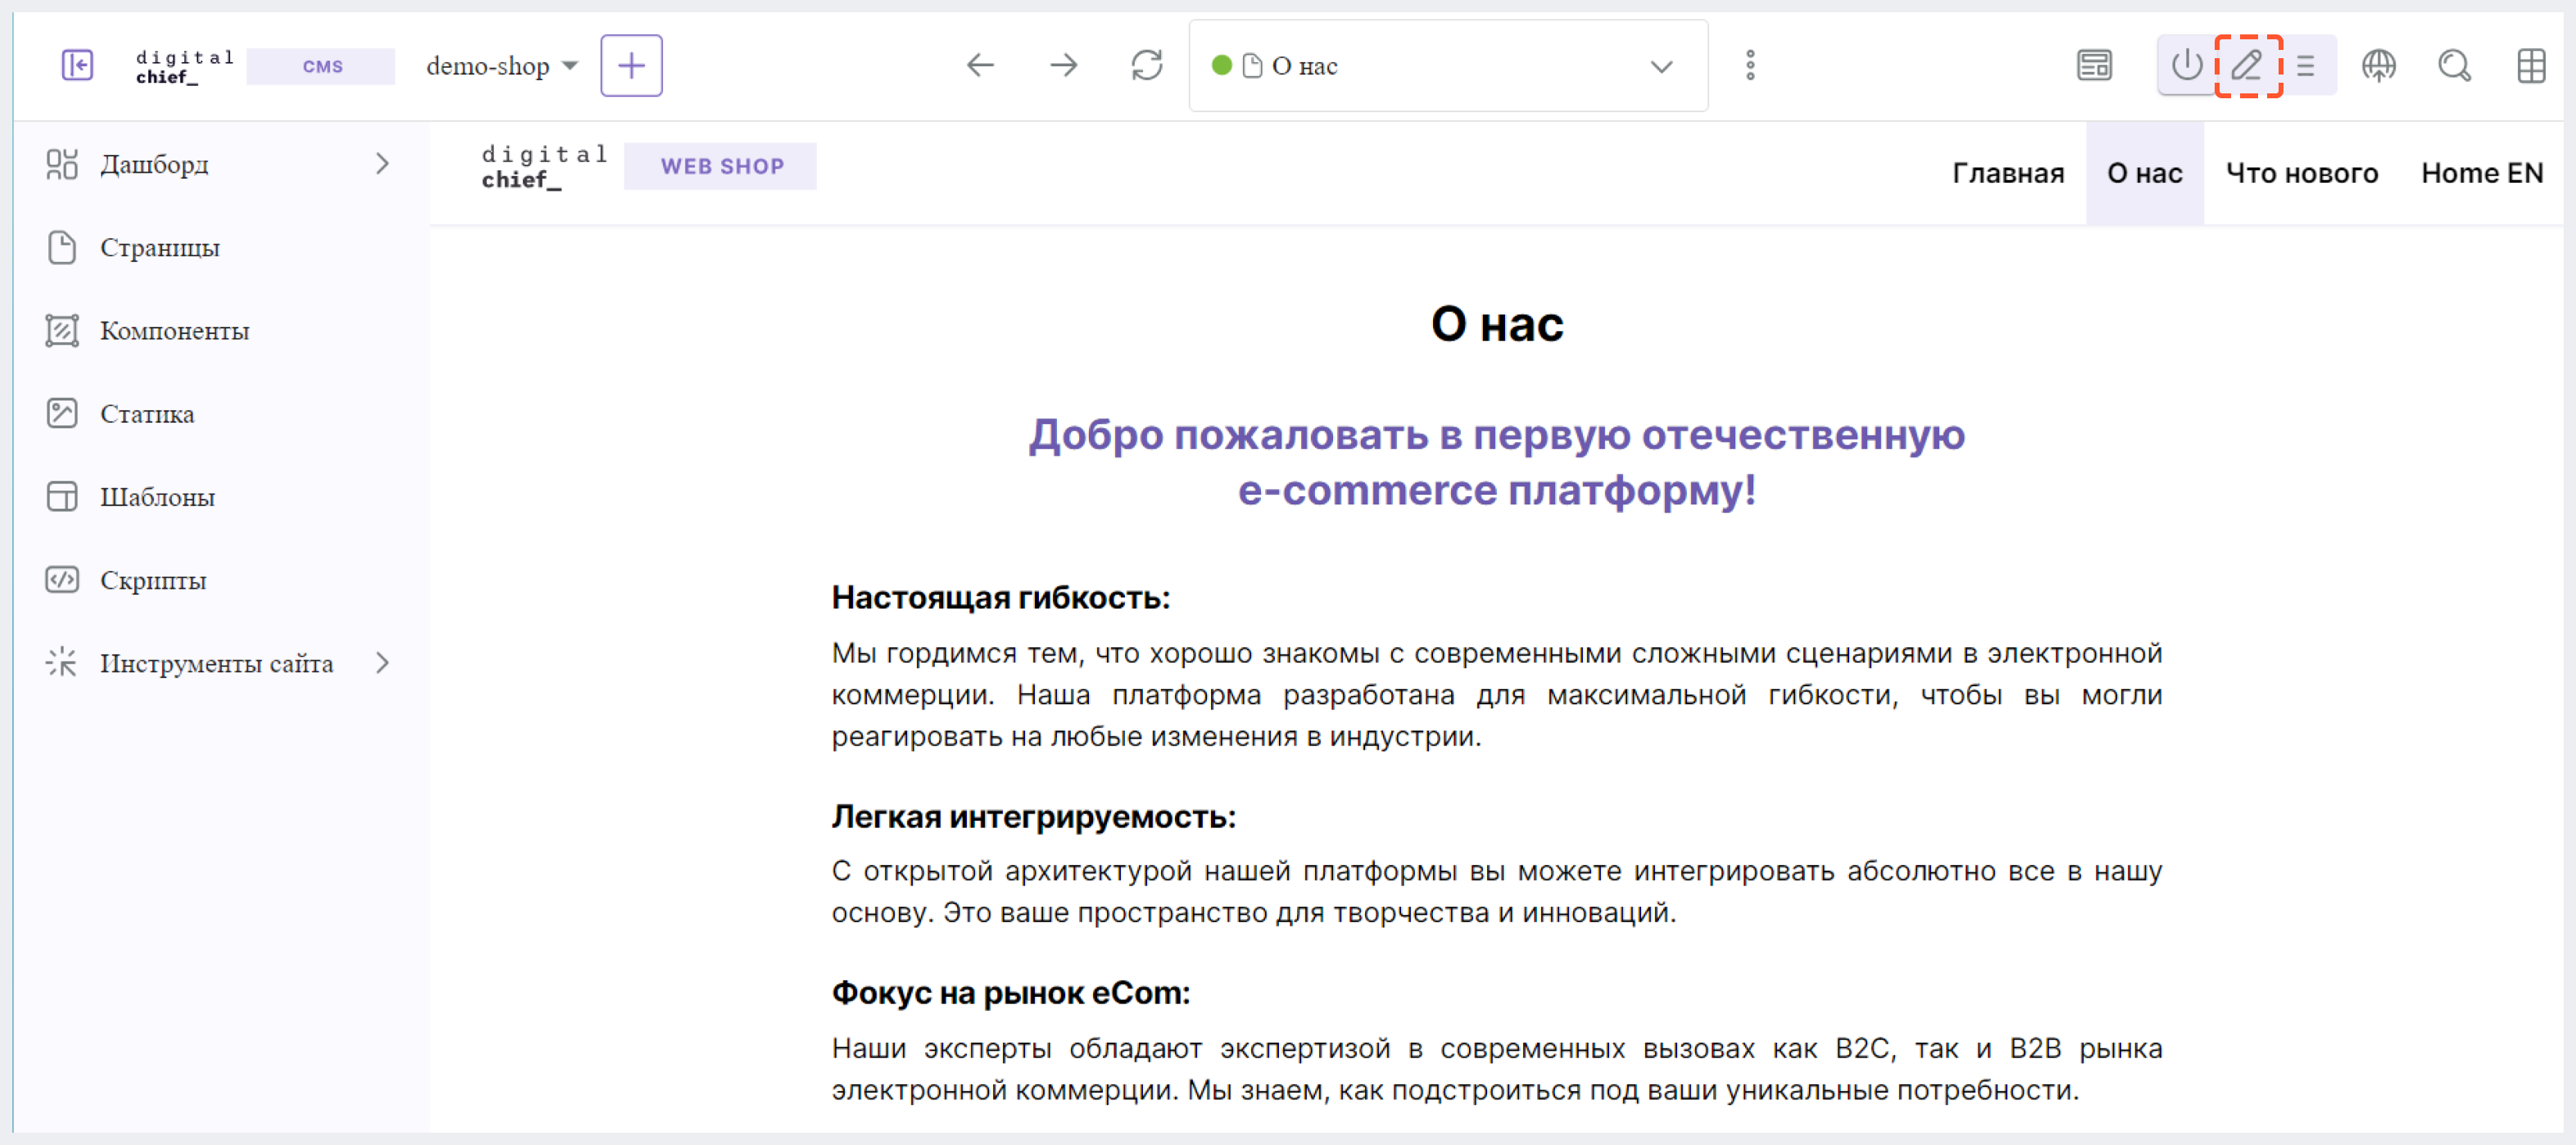Click the Страницы page icon
This screenshot has height=1145, width=2576.
(62, 247)
